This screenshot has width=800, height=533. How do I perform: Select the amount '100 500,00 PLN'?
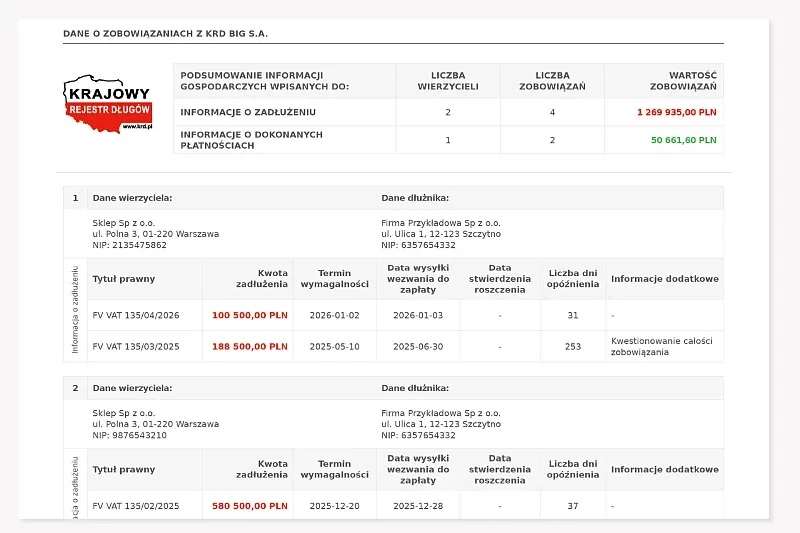tap(250, 315)
